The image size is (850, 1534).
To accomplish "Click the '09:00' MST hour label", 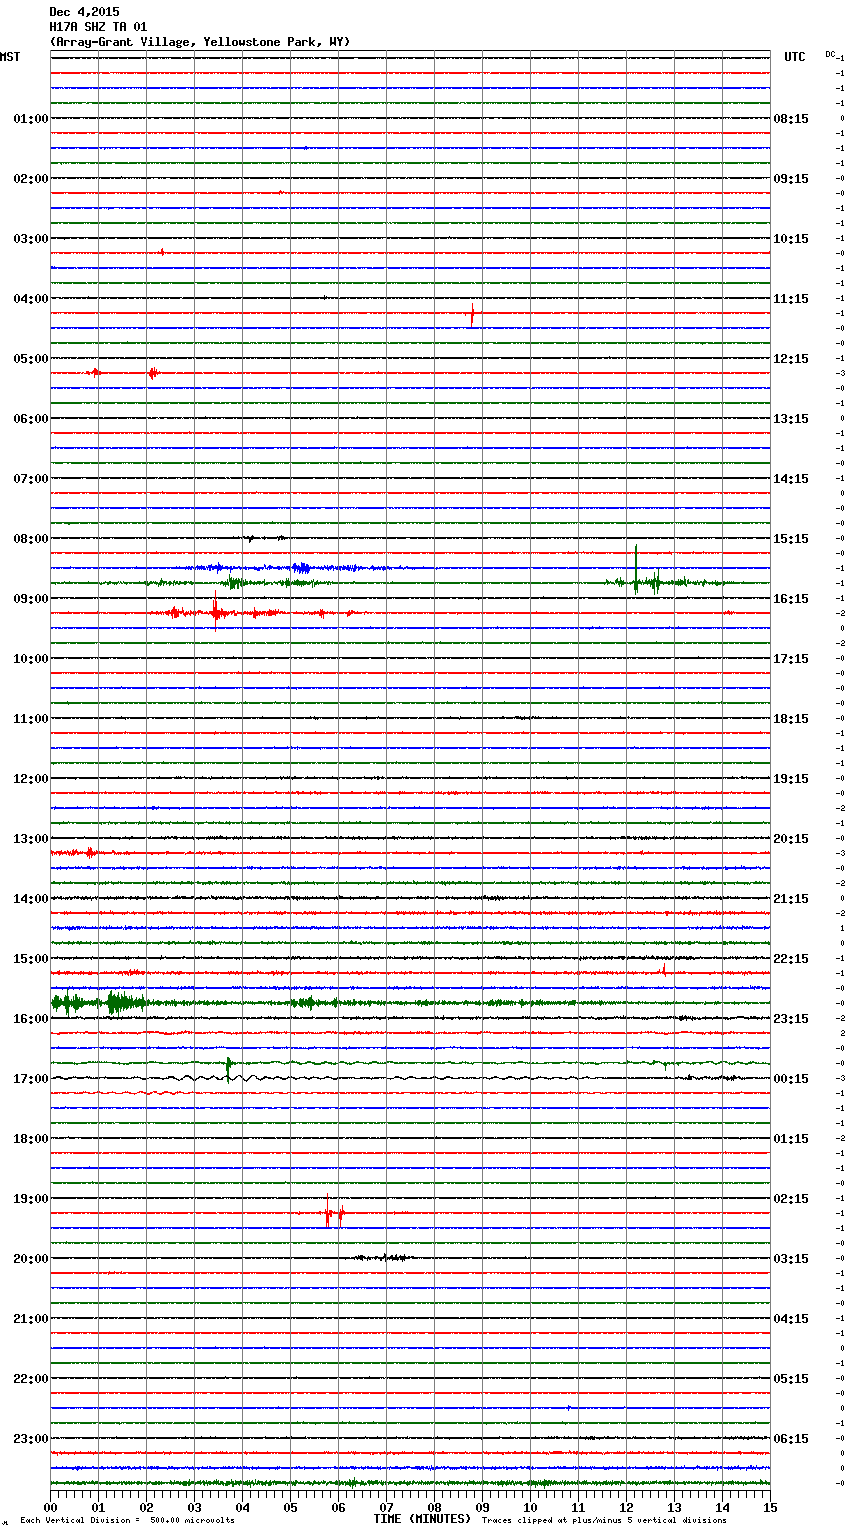I will [31, 599].
